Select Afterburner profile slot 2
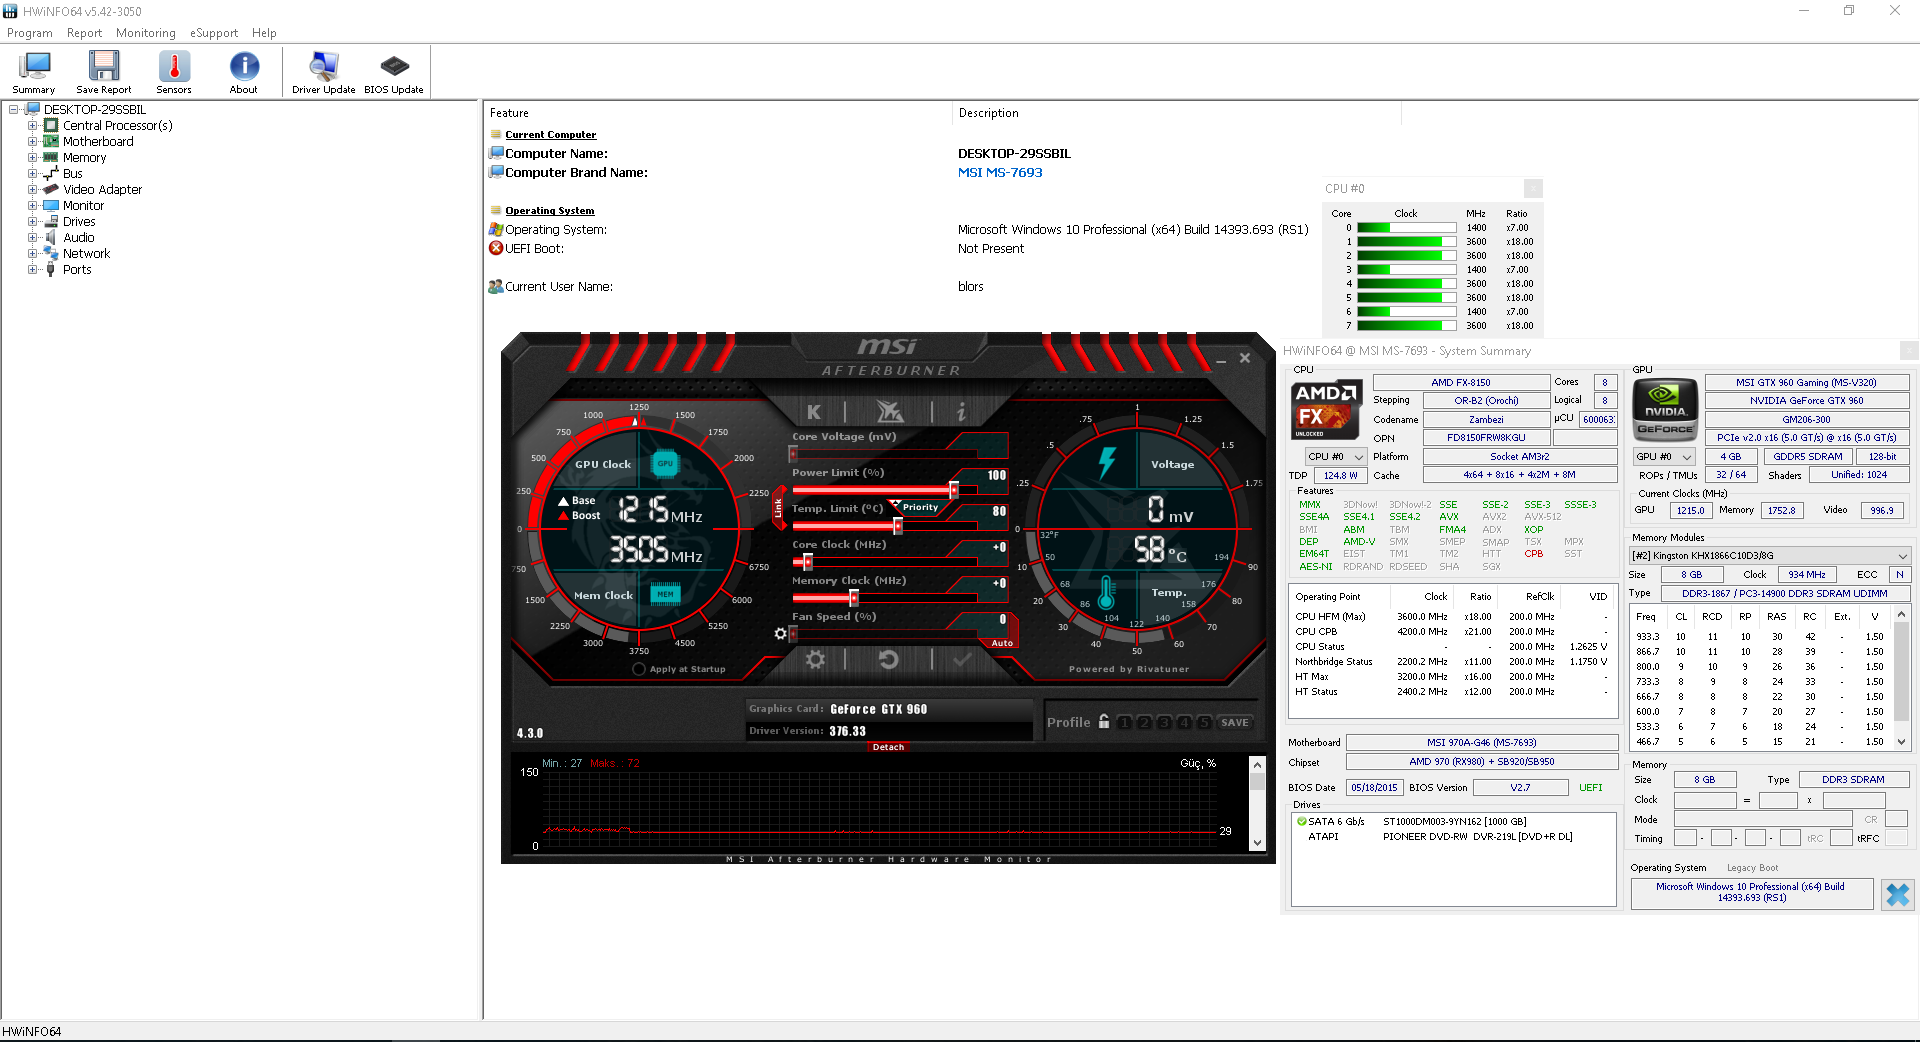This screenshot has width=1920, height=1042. [1145, 722]
